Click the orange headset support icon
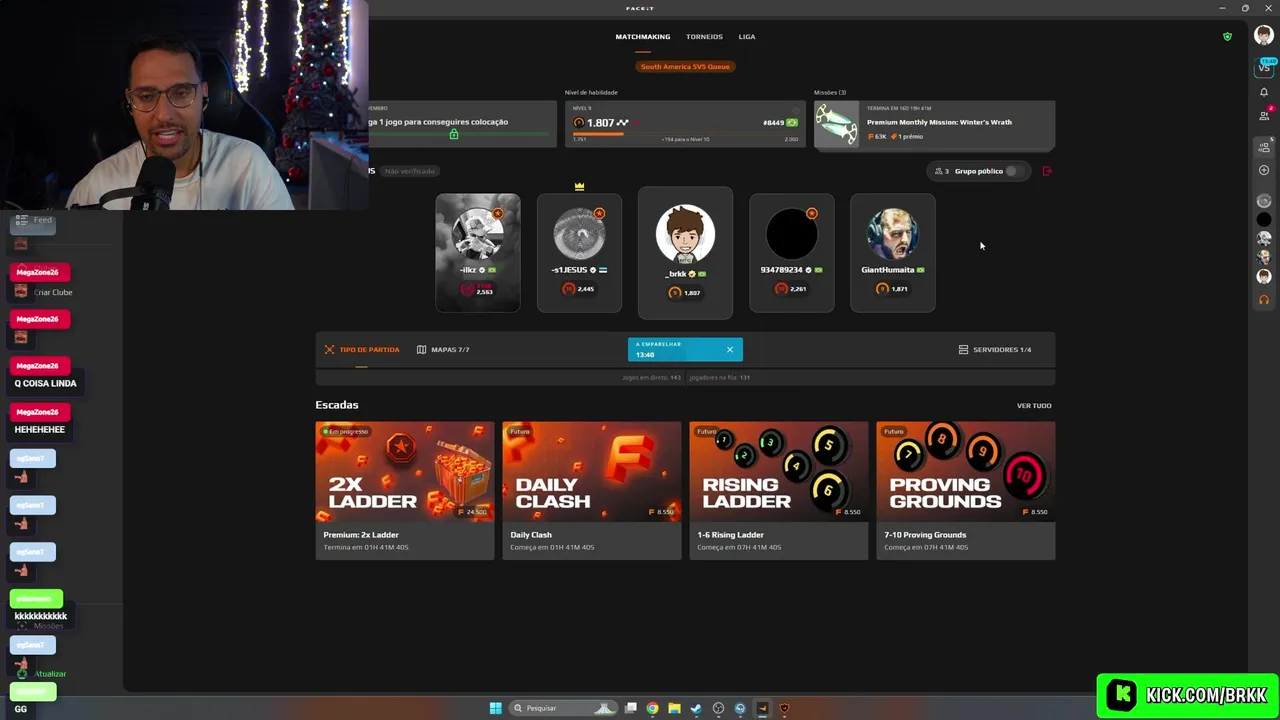1280x720 pixels. click(x=1264, y=299)
